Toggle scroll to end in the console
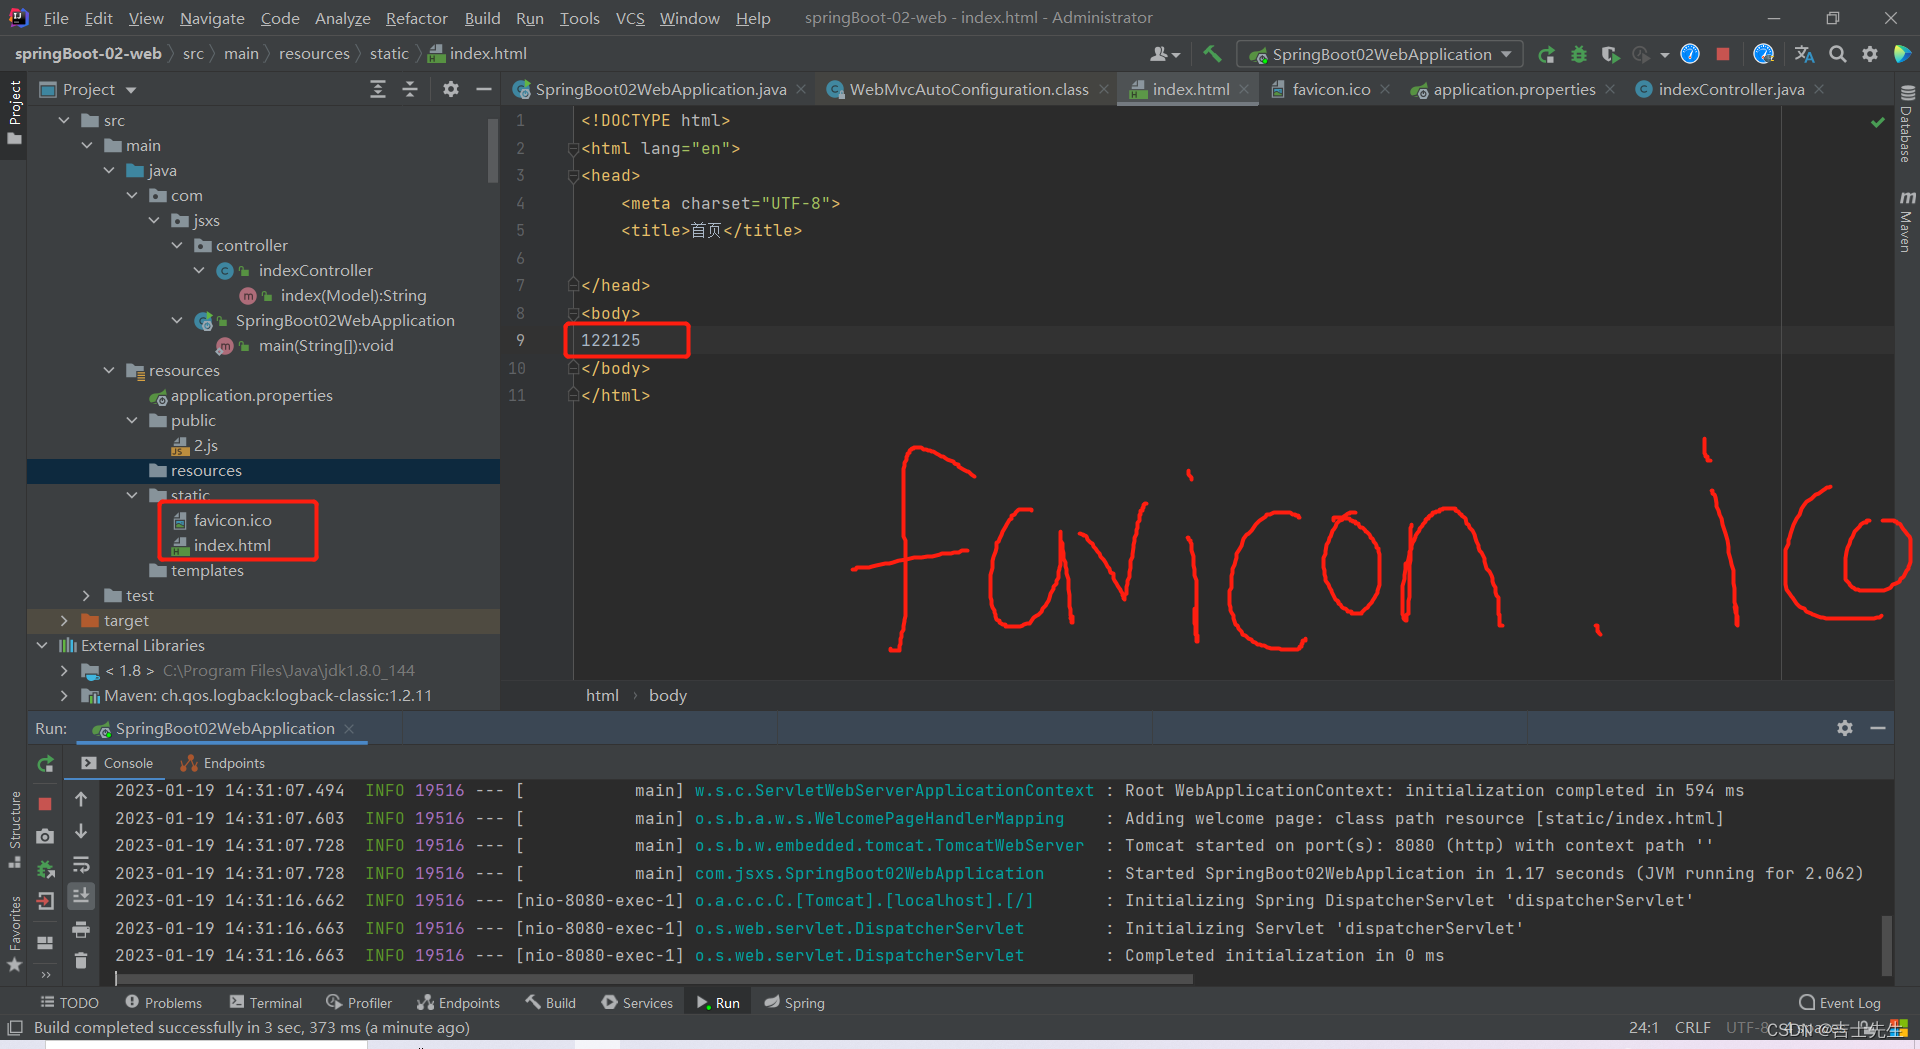Image resolution: width=1920 pixels, height=1049 pixels. click(81, 896)
